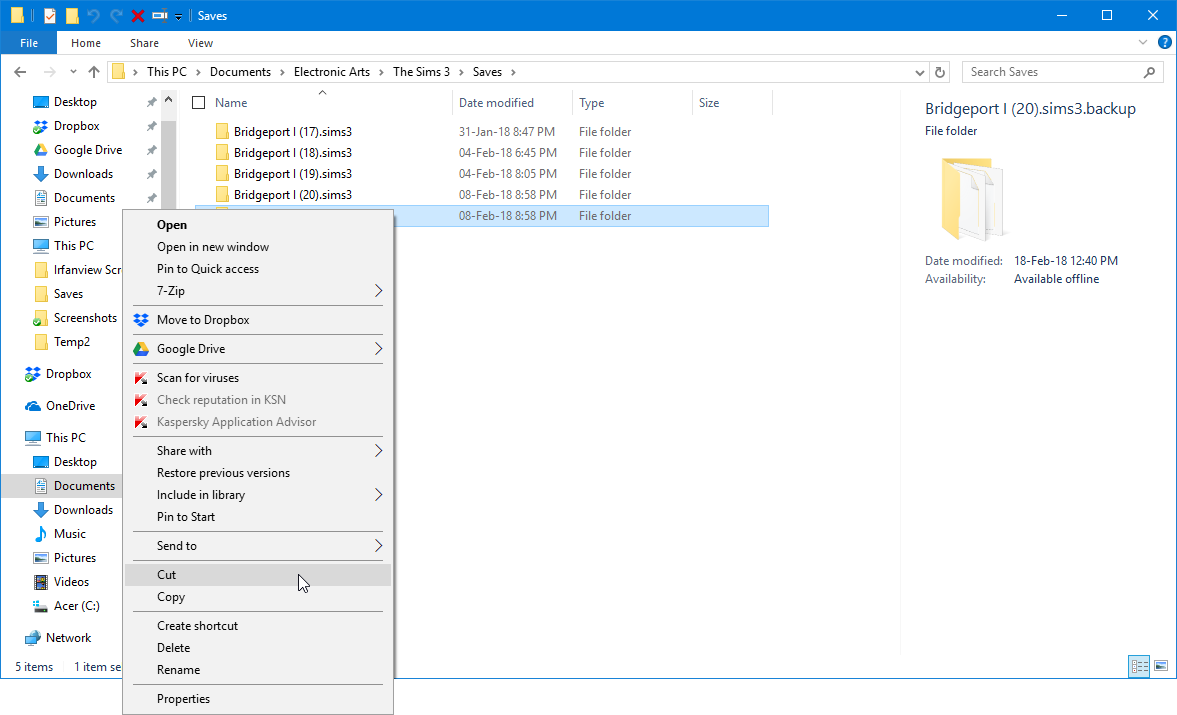Click Move to Dropbox in the context menu
Viewport: 1177px width, 715px height.
(x=258, y=320)
